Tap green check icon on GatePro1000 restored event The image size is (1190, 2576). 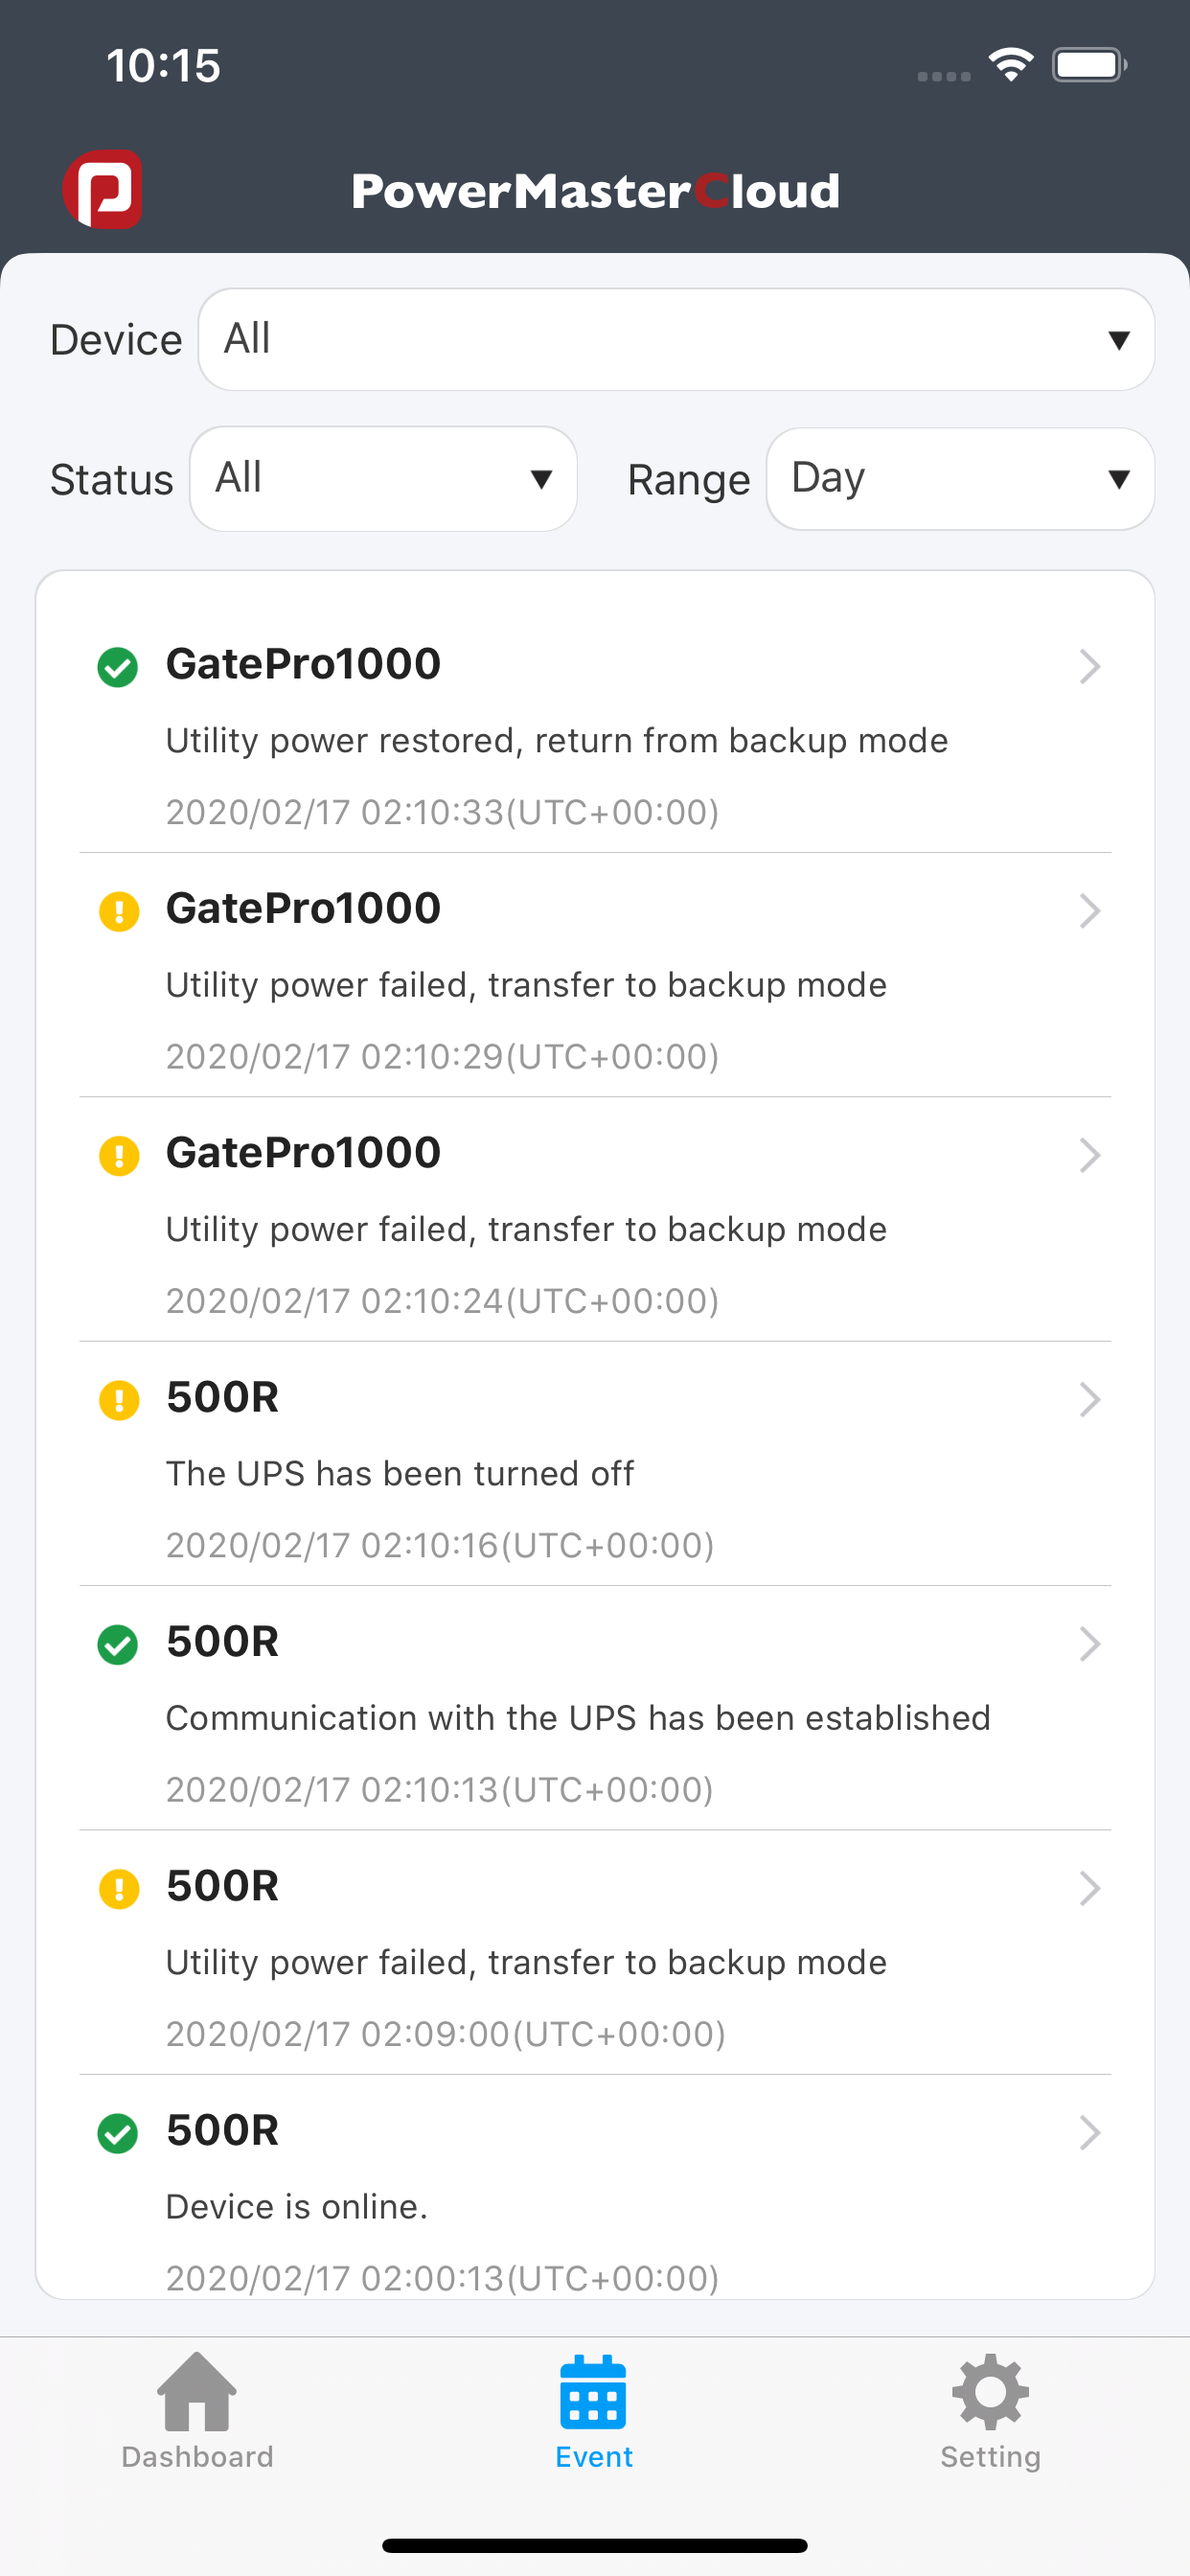pyautogui.click(x=118, y=667)
